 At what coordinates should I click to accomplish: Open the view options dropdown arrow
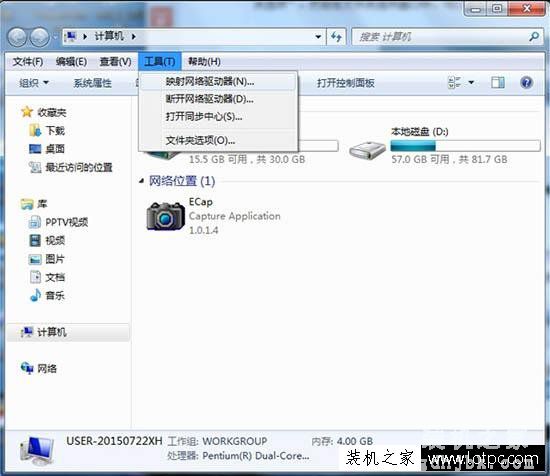click(471, 83)
